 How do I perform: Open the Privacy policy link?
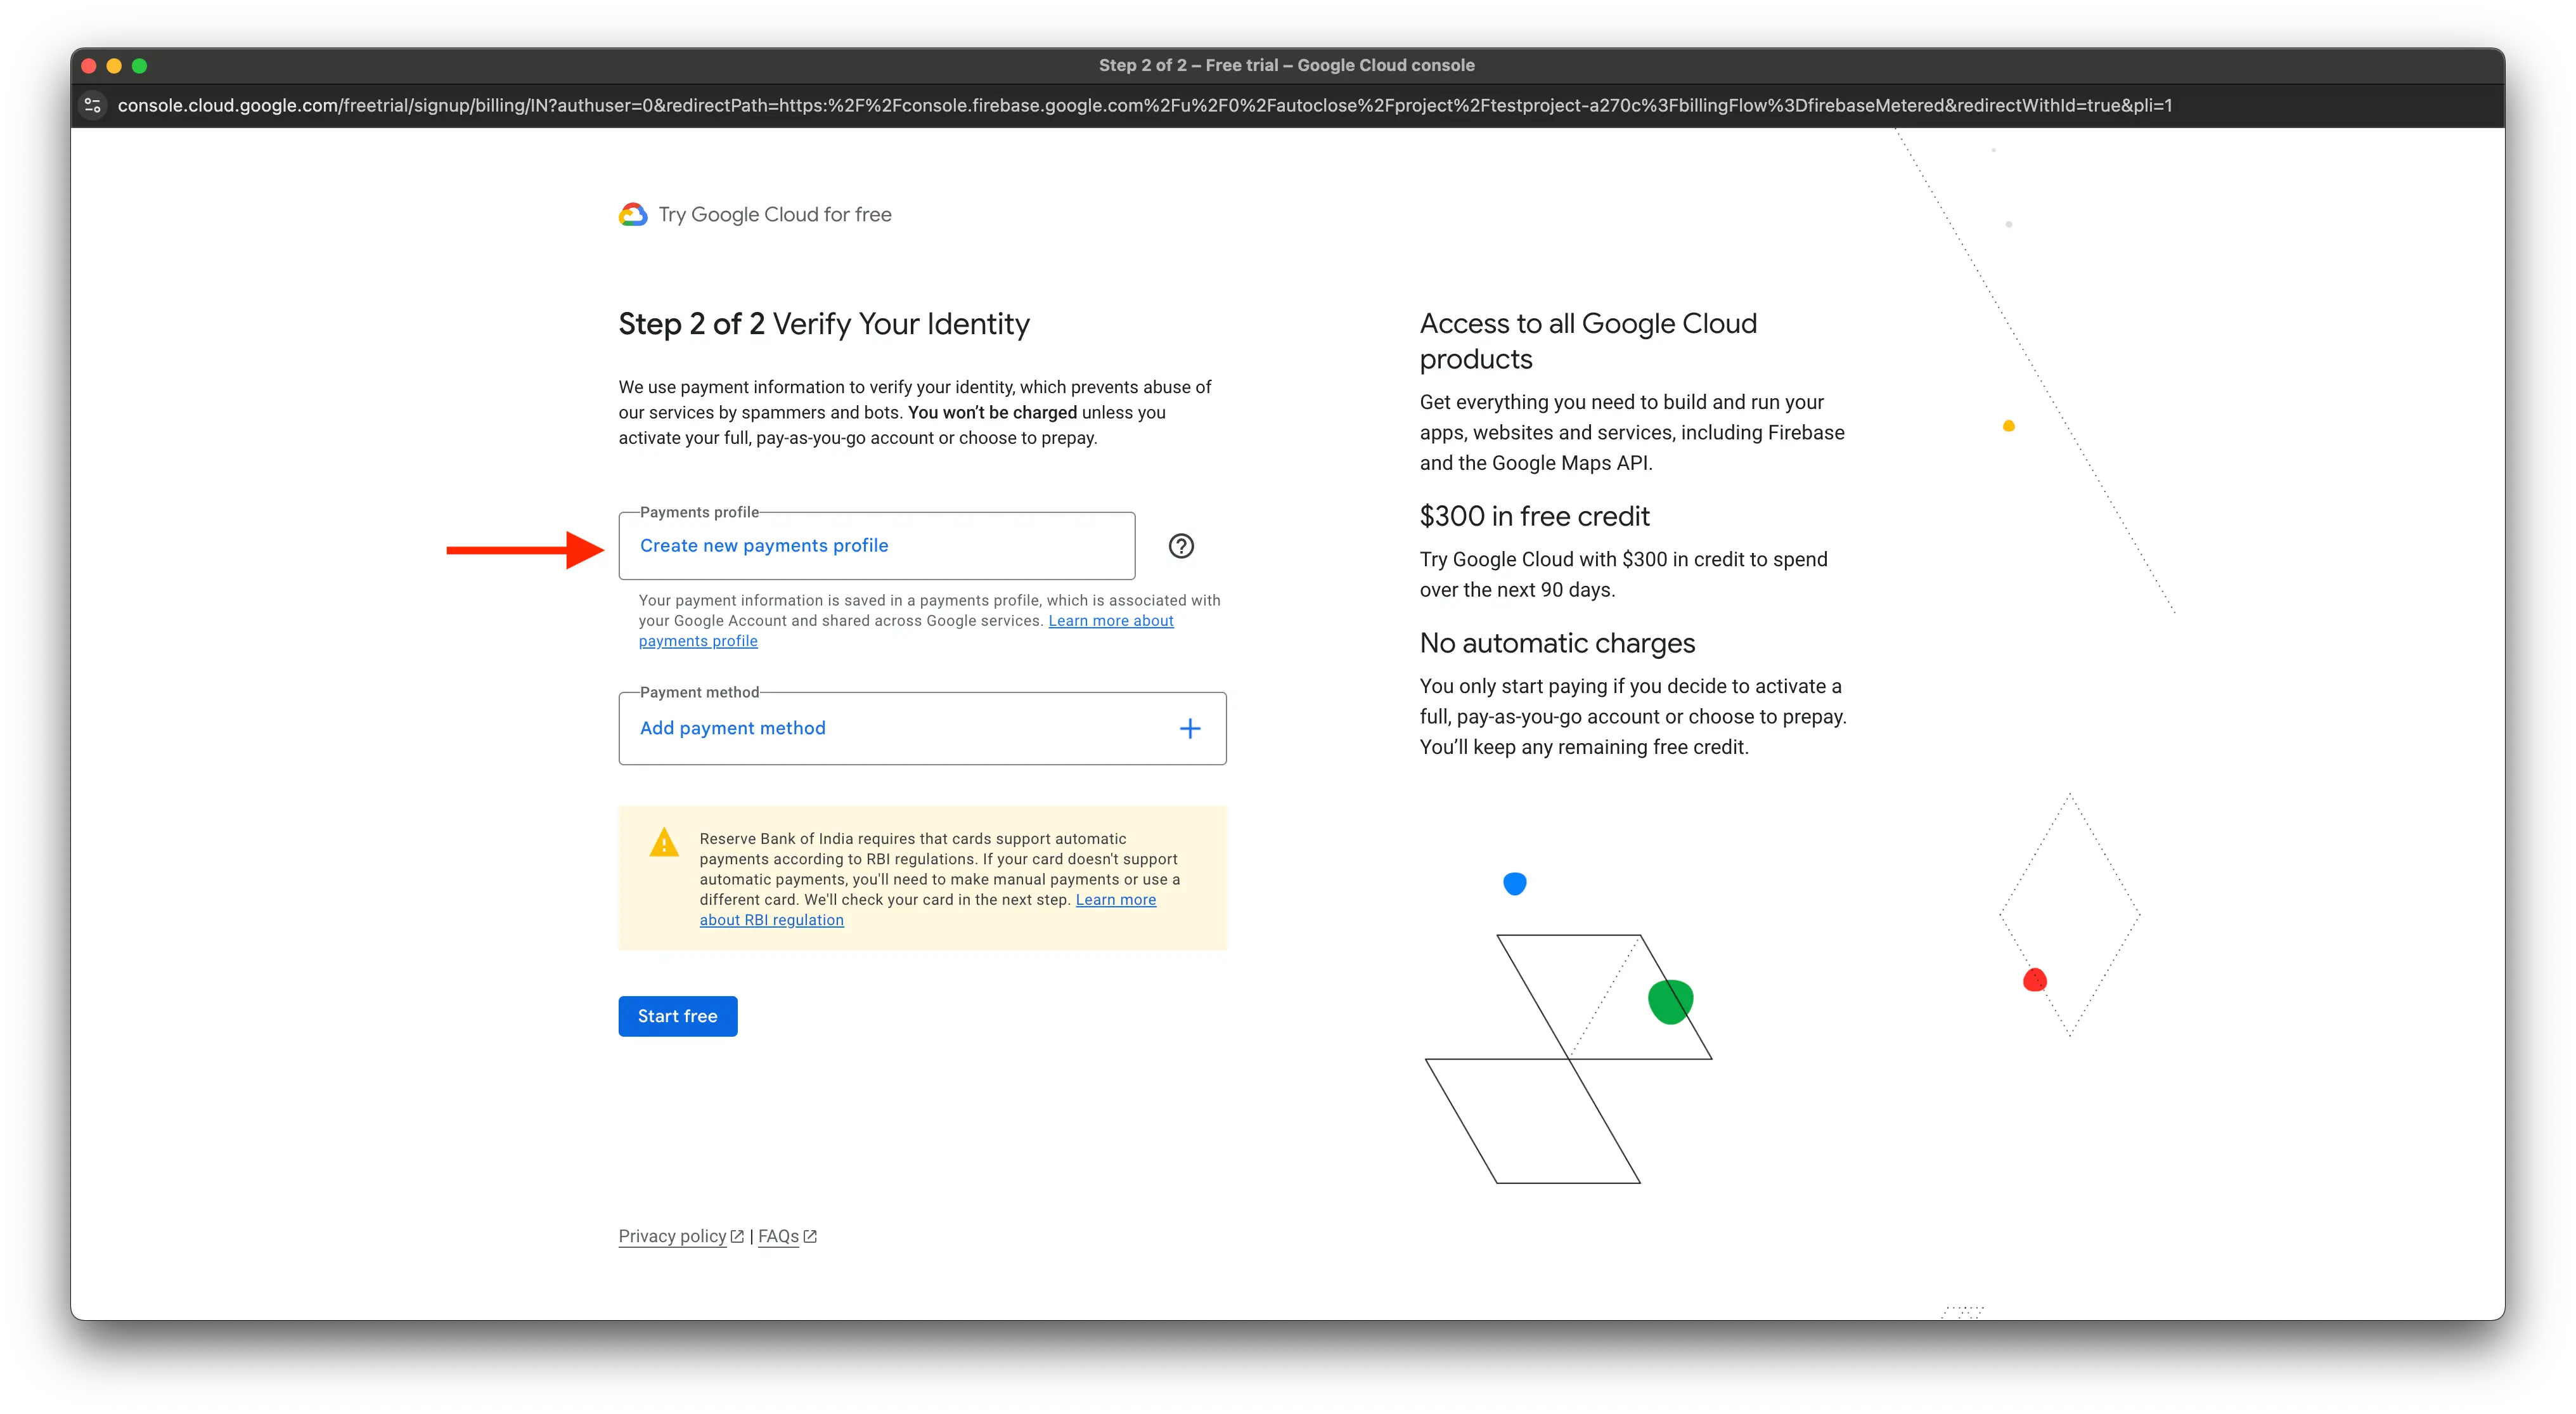click(x=672, y=1236)
